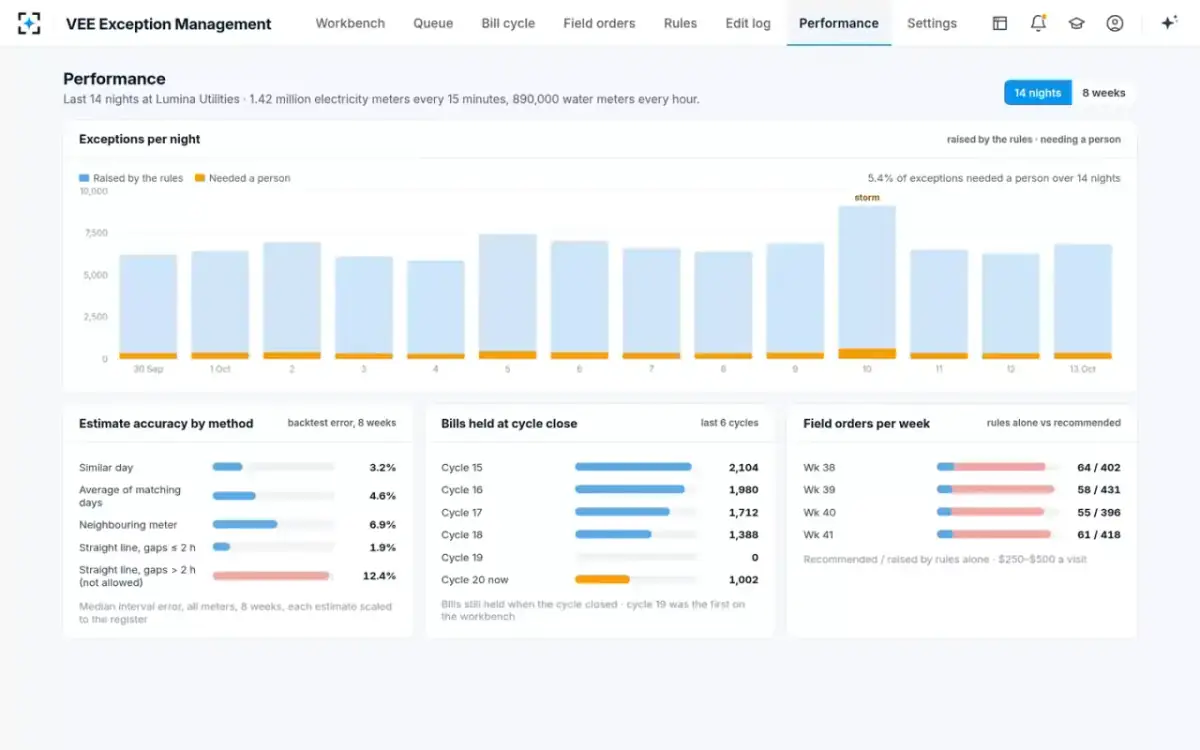Click the VEE app logo icon

29,23
